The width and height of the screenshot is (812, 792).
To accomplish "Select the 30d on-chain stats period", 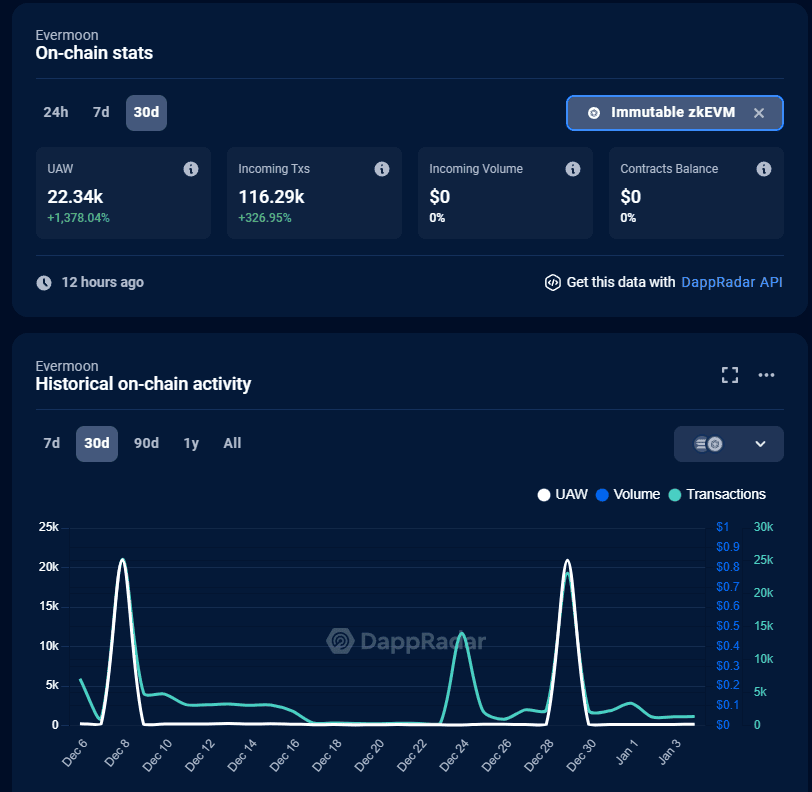I will click(x=147, y=112).
